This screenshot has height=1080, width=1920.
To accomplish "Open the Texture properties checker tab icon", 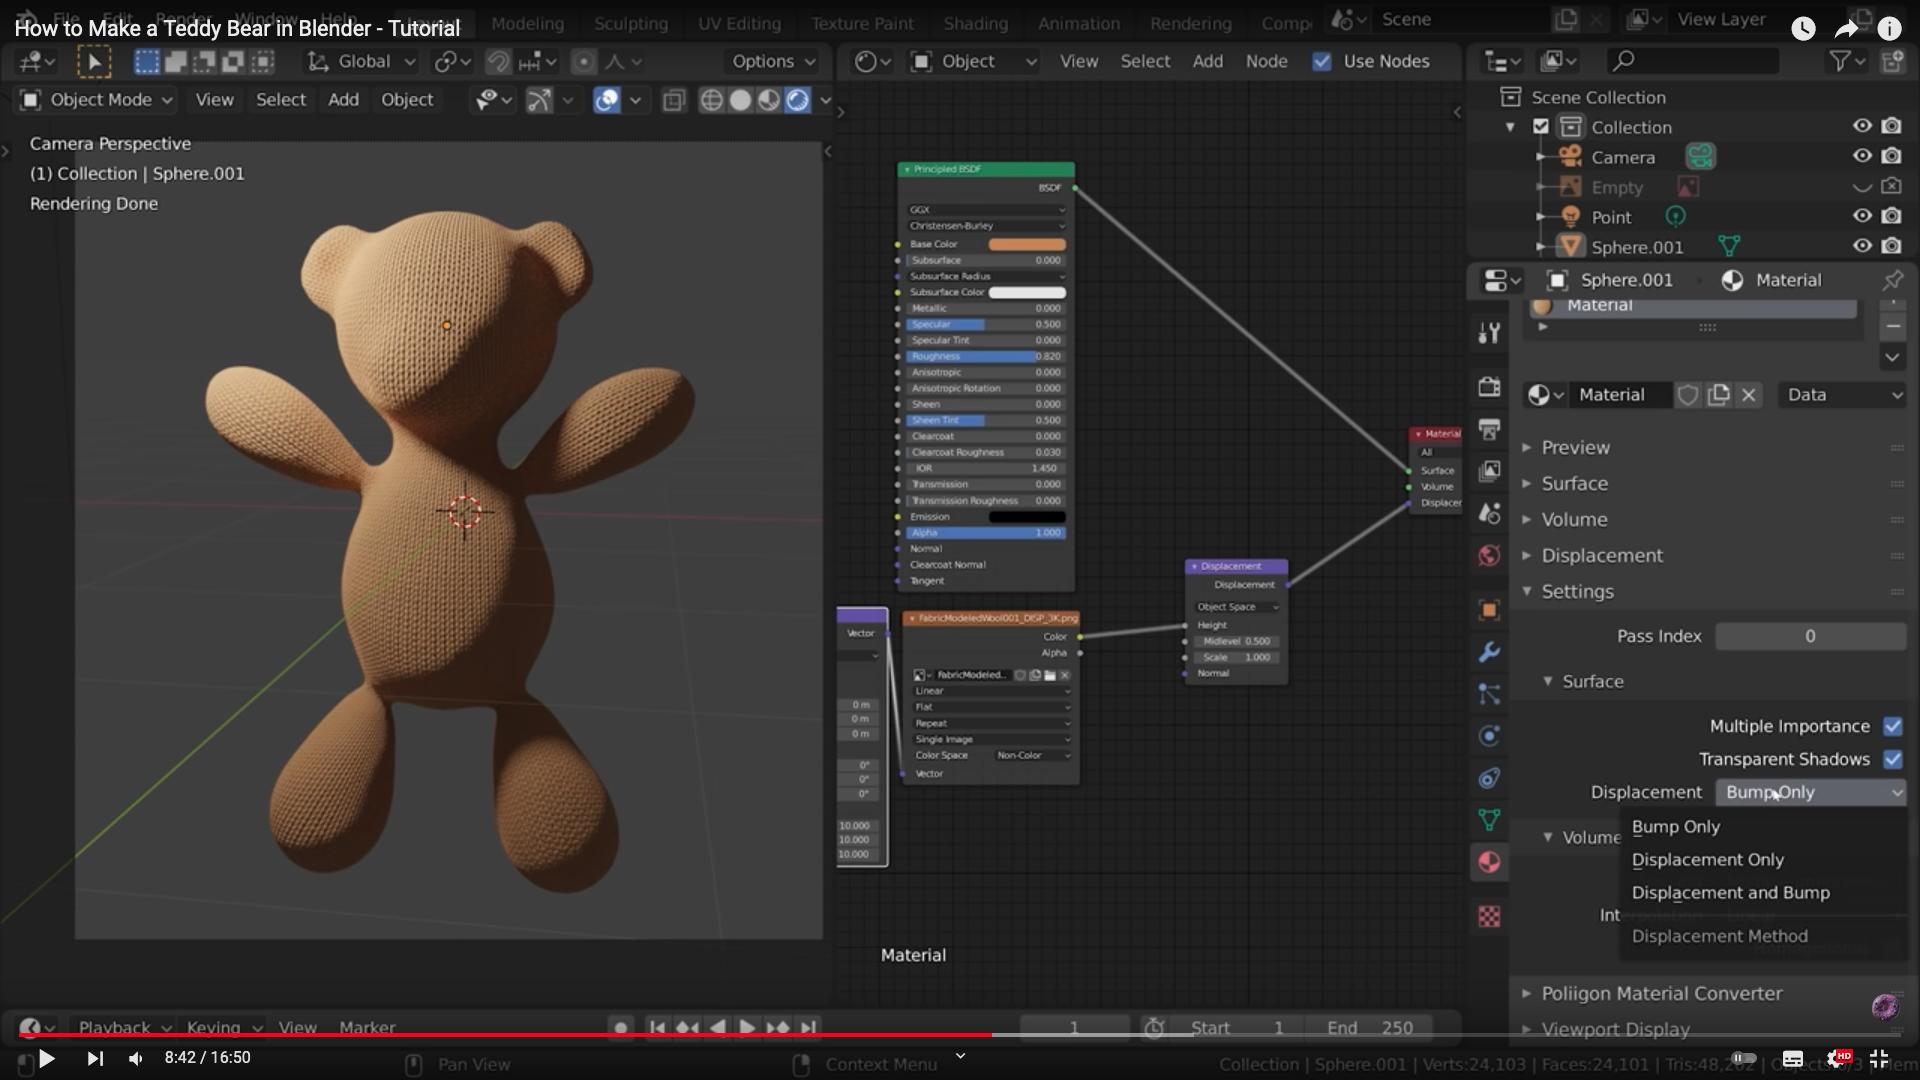I will pyautogui.click(x=1489, y=916).
